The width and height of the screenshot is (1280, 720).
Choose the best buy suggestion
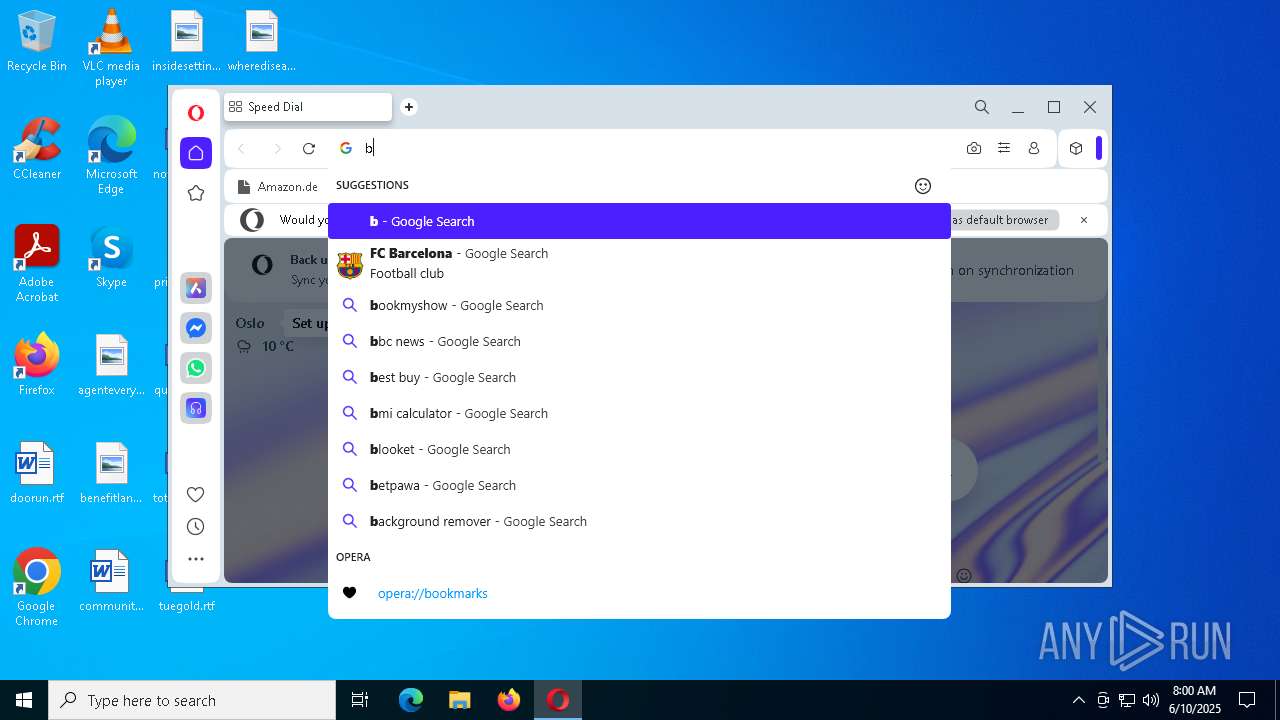(639, 377)
